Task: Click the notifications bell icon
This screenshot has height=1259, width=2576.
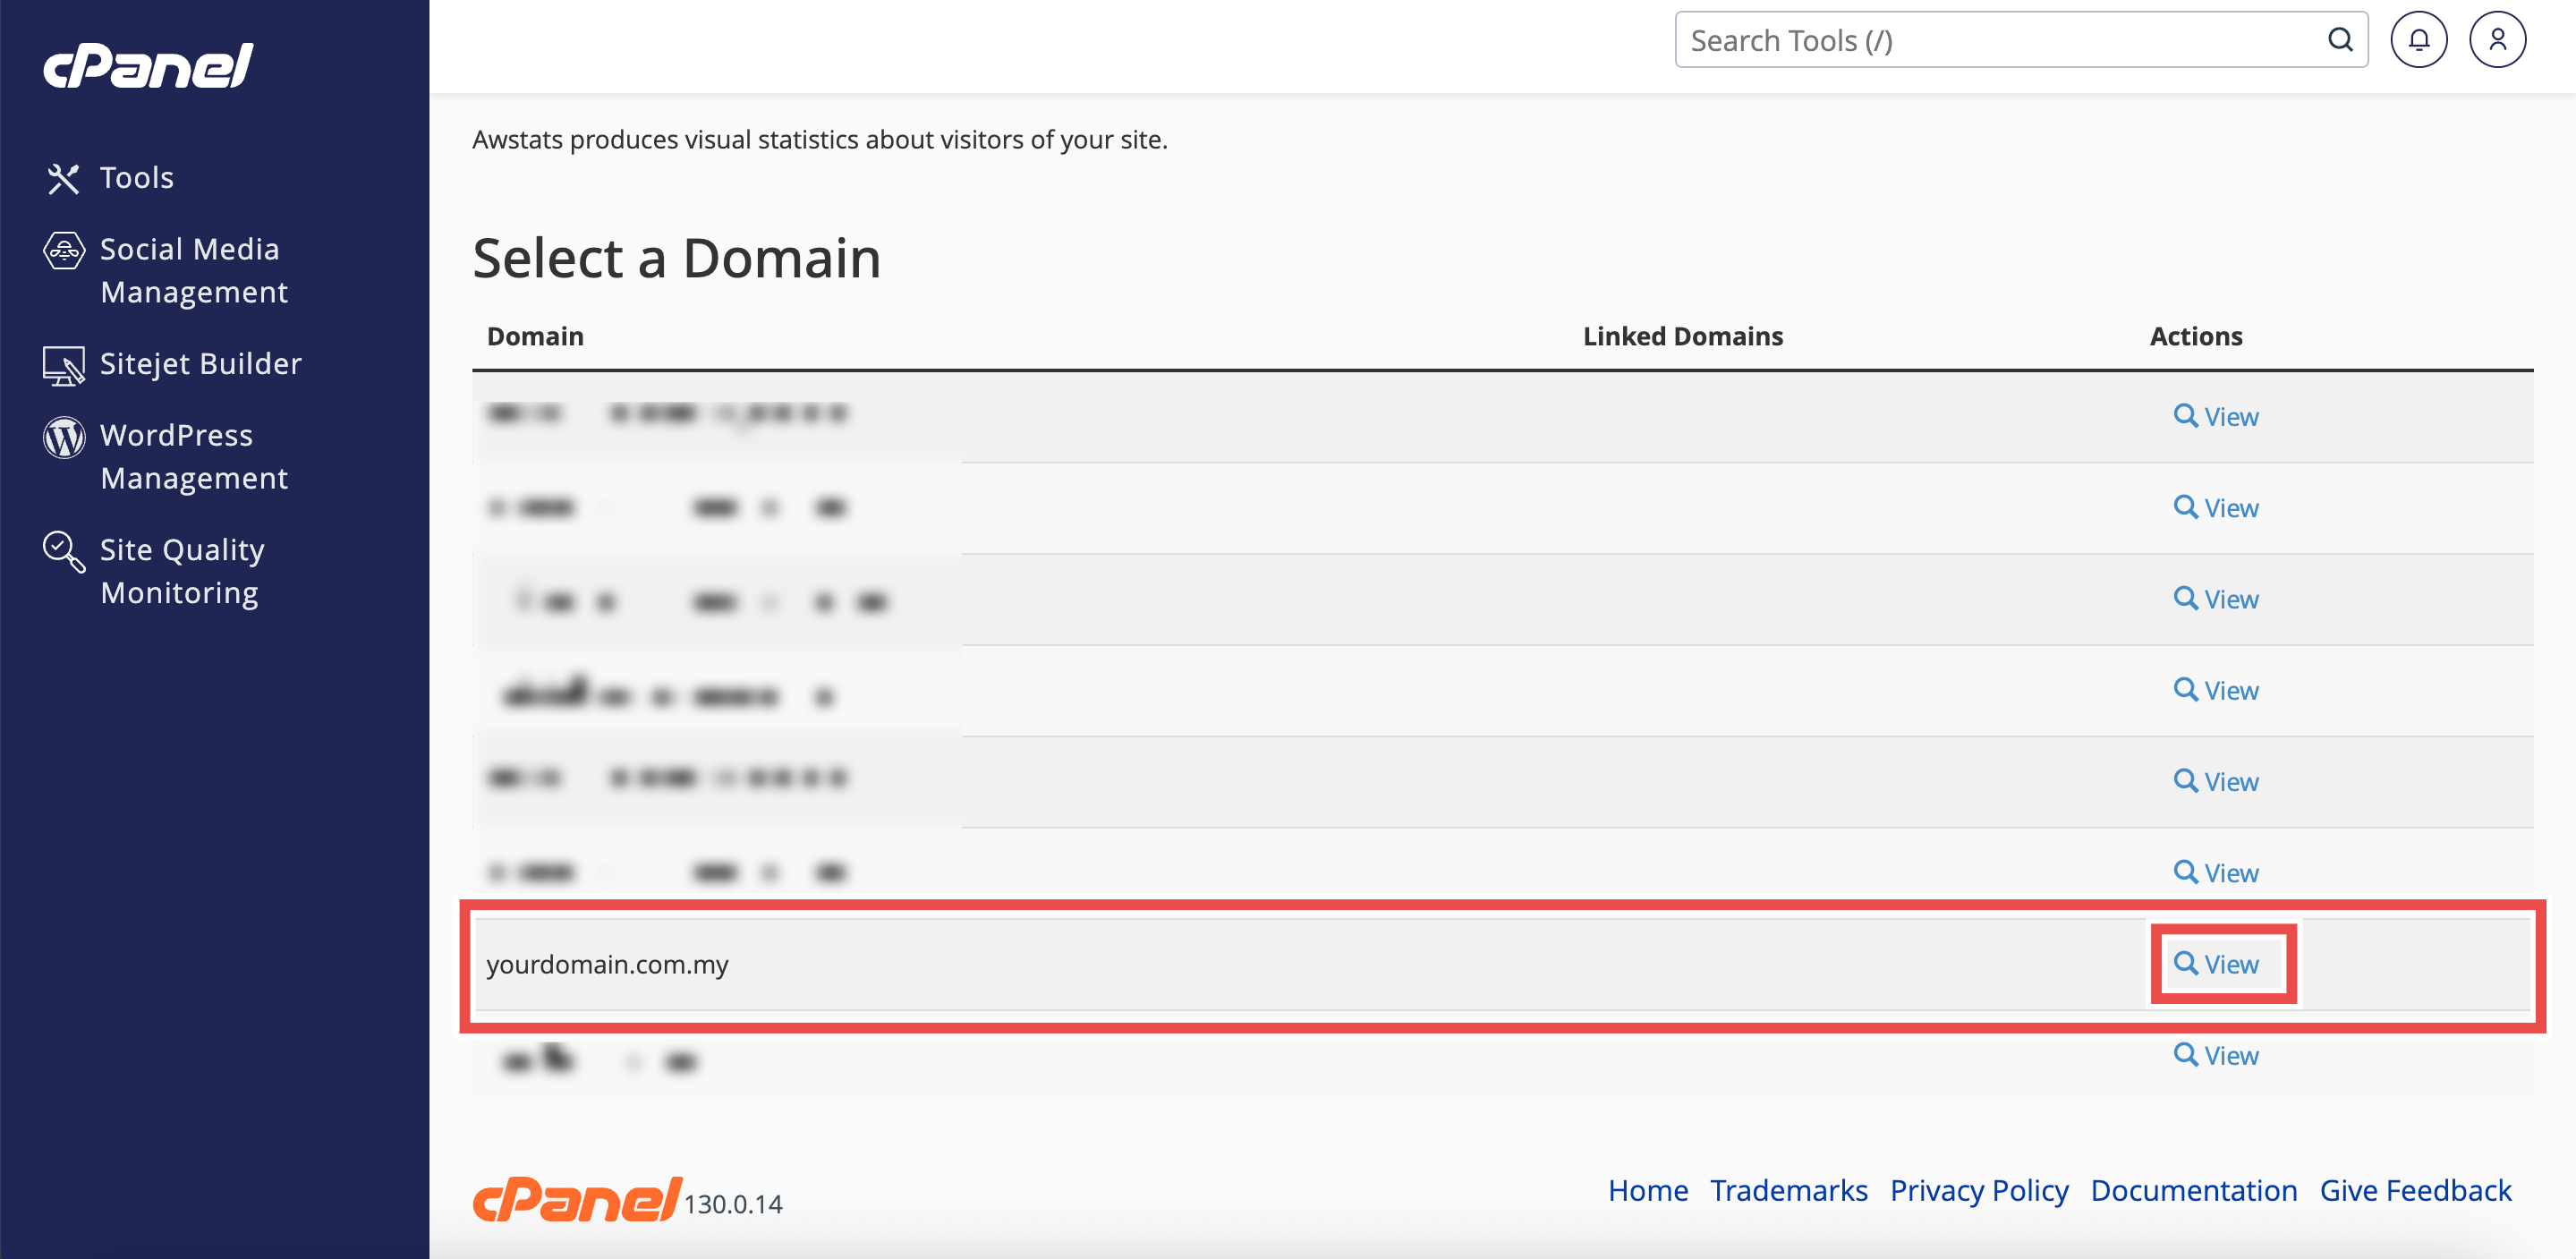Action: 2417,40
